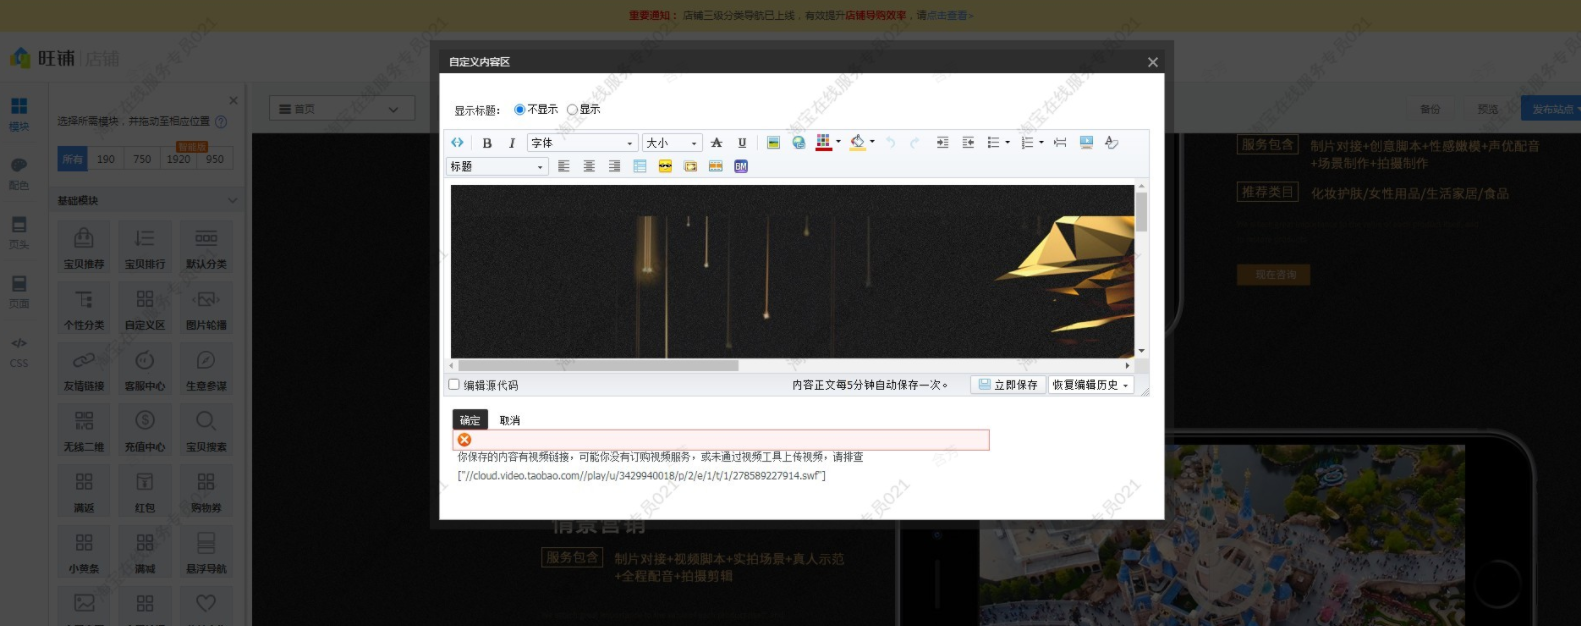
Task: Click 发布站点 publish button
Action: click(x=1550, y=108)
